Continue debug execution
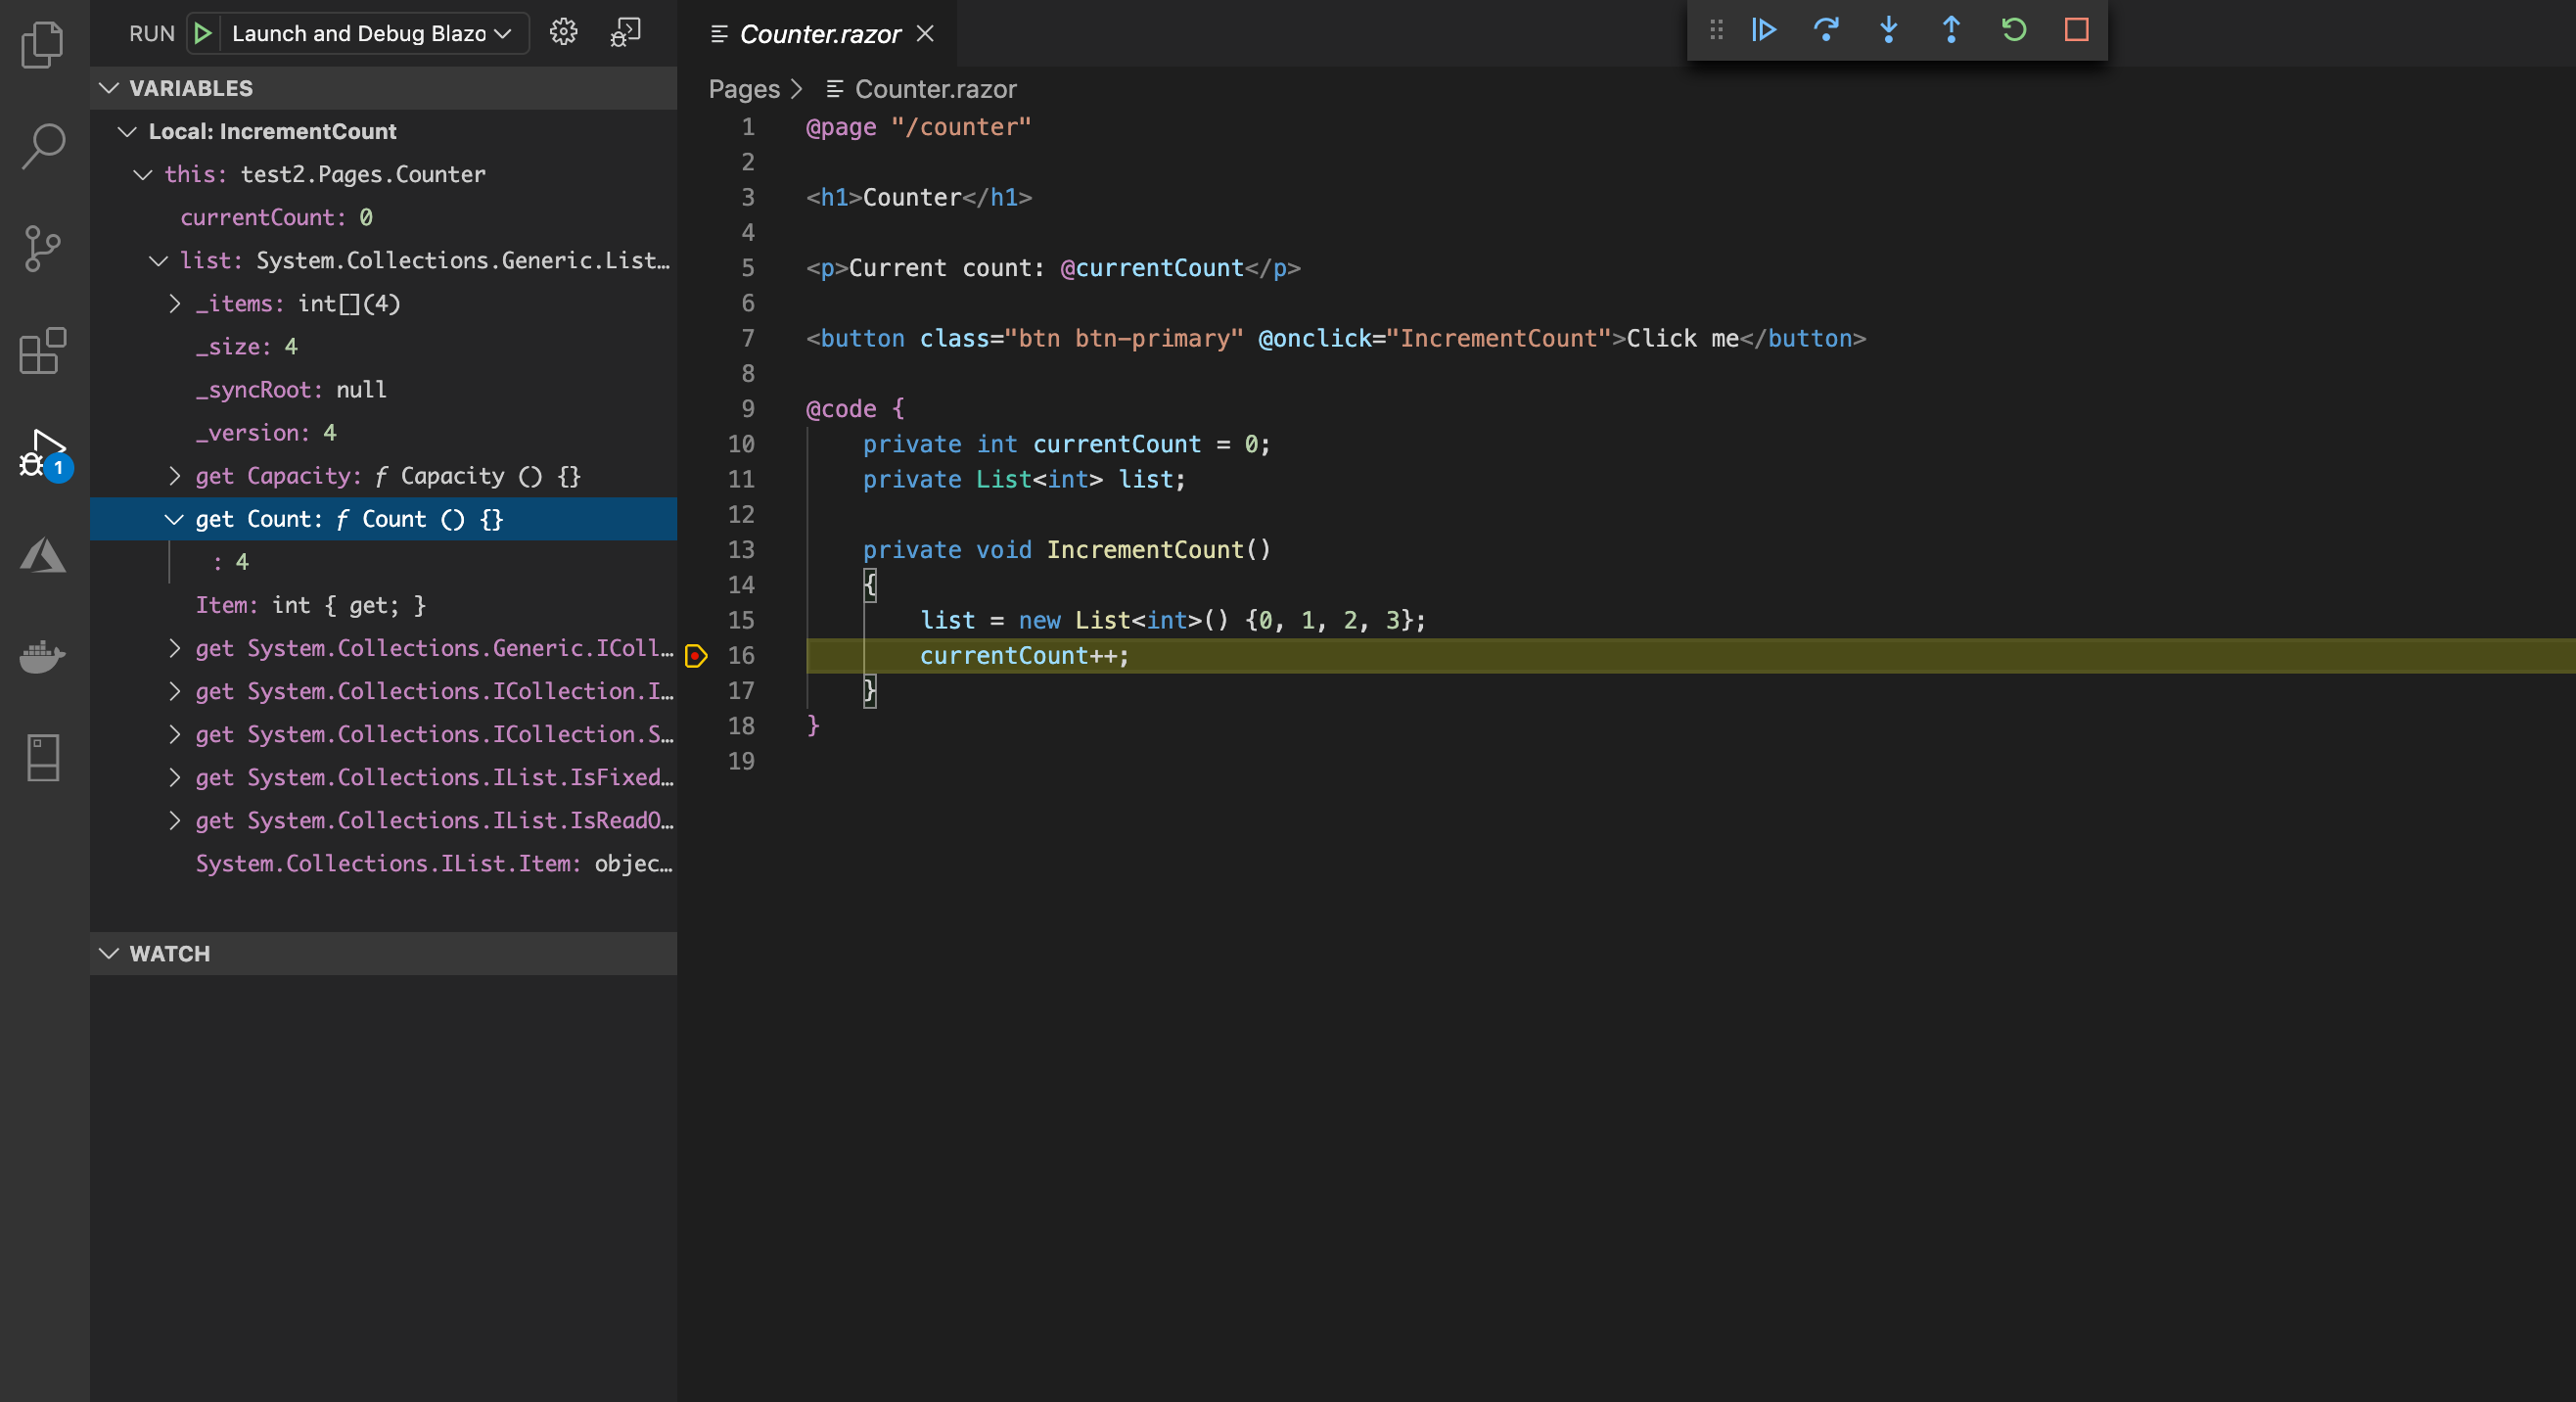Viewport: 2576px width, 1402px height. (x=1764, y=30)
